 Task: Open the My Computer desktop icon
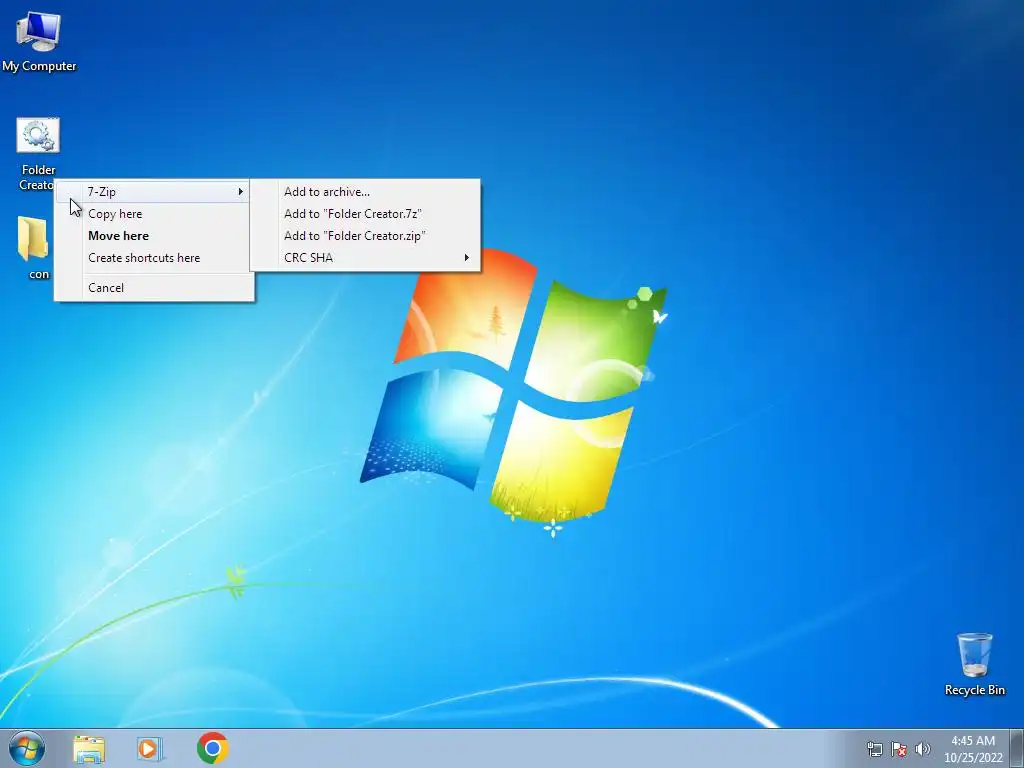39,41
